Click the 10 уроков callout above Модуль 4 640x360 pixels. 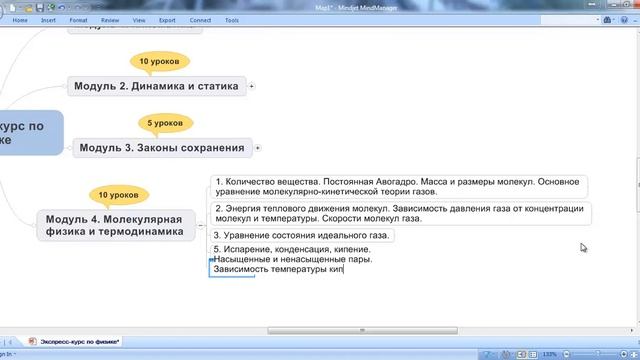point(119,195)
